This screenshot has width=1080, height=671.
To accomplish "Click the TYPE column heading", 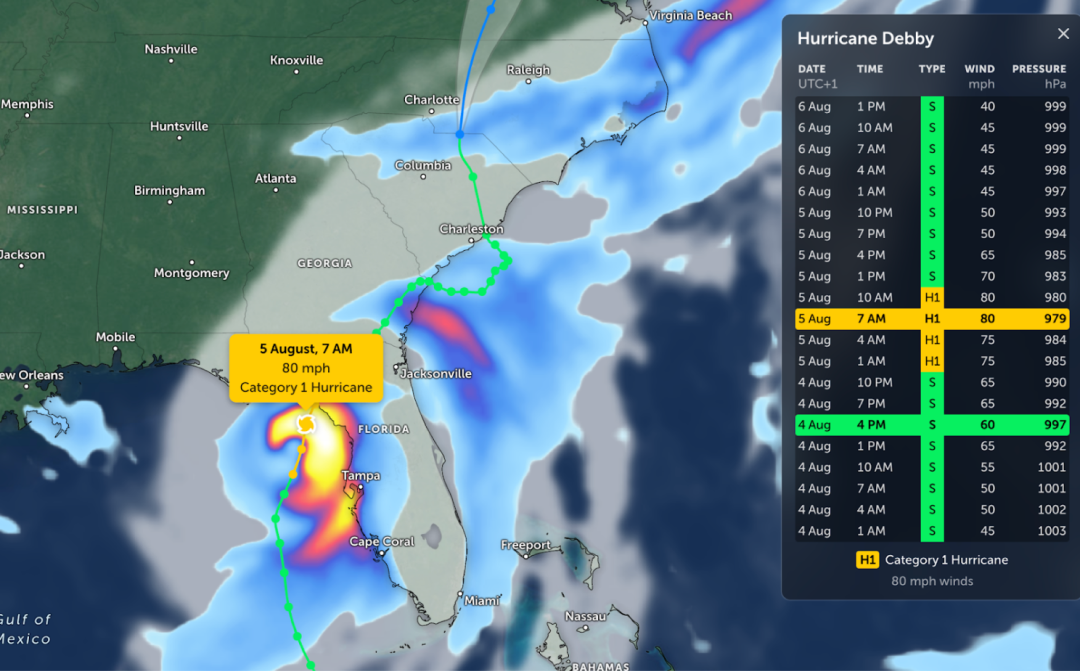I will [x=931, y=69].
